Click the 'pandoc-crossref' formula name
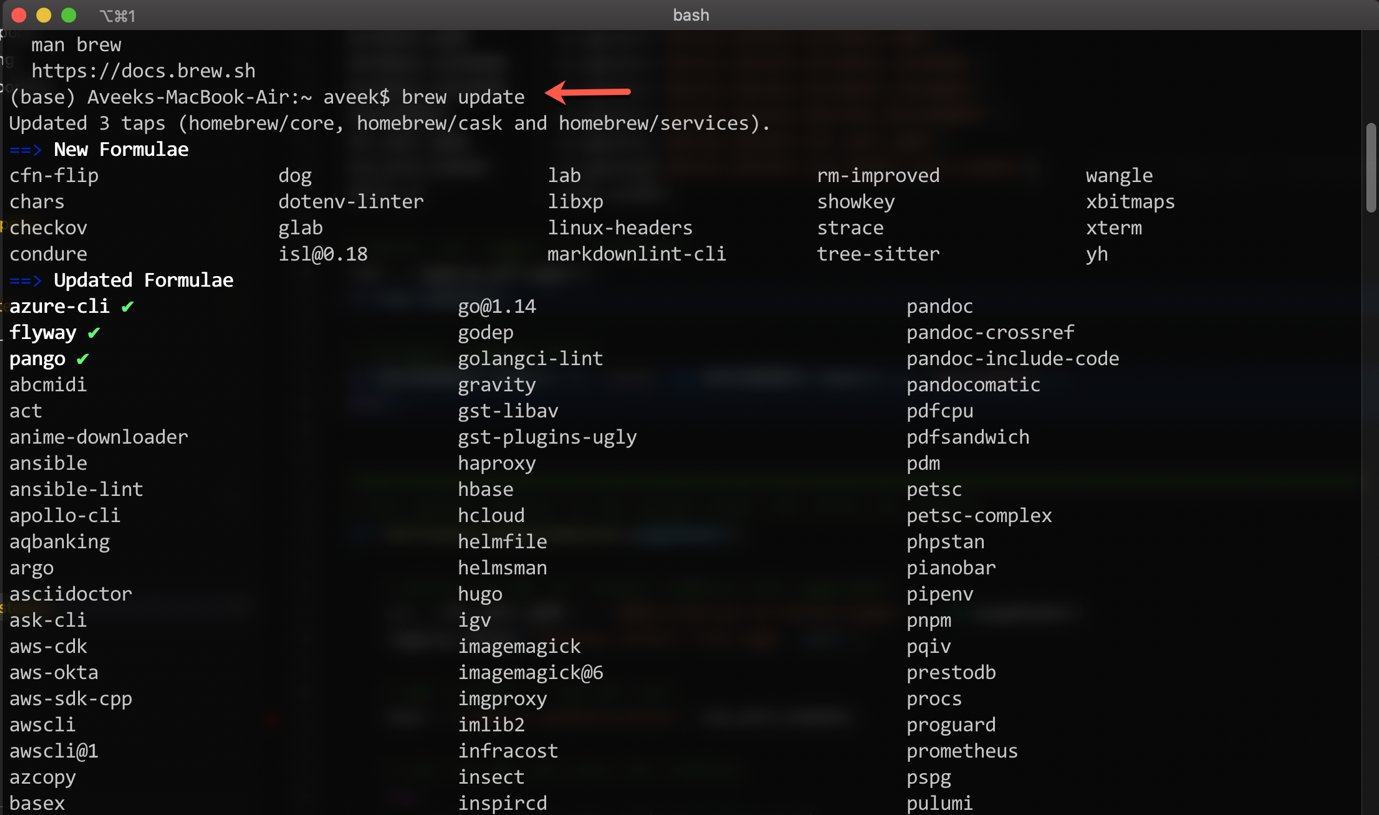Image resolution: width=1379 pixels, height=815 pixels. tap(990, 332)
